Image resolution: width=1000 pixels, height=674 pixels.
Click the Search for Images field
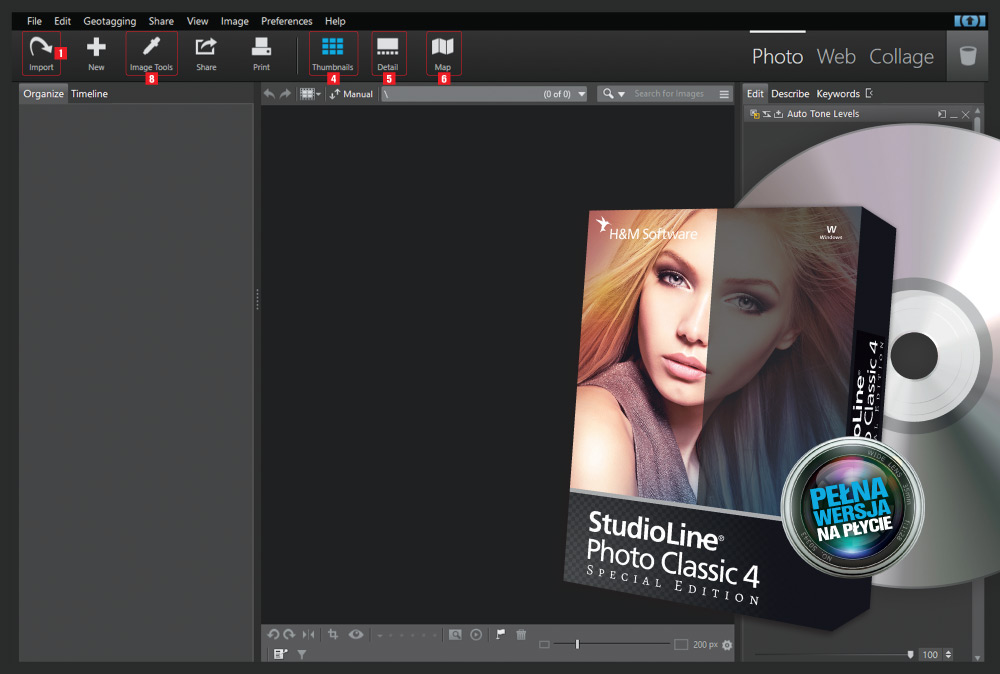pyautogui.click(x=668, y=93)
